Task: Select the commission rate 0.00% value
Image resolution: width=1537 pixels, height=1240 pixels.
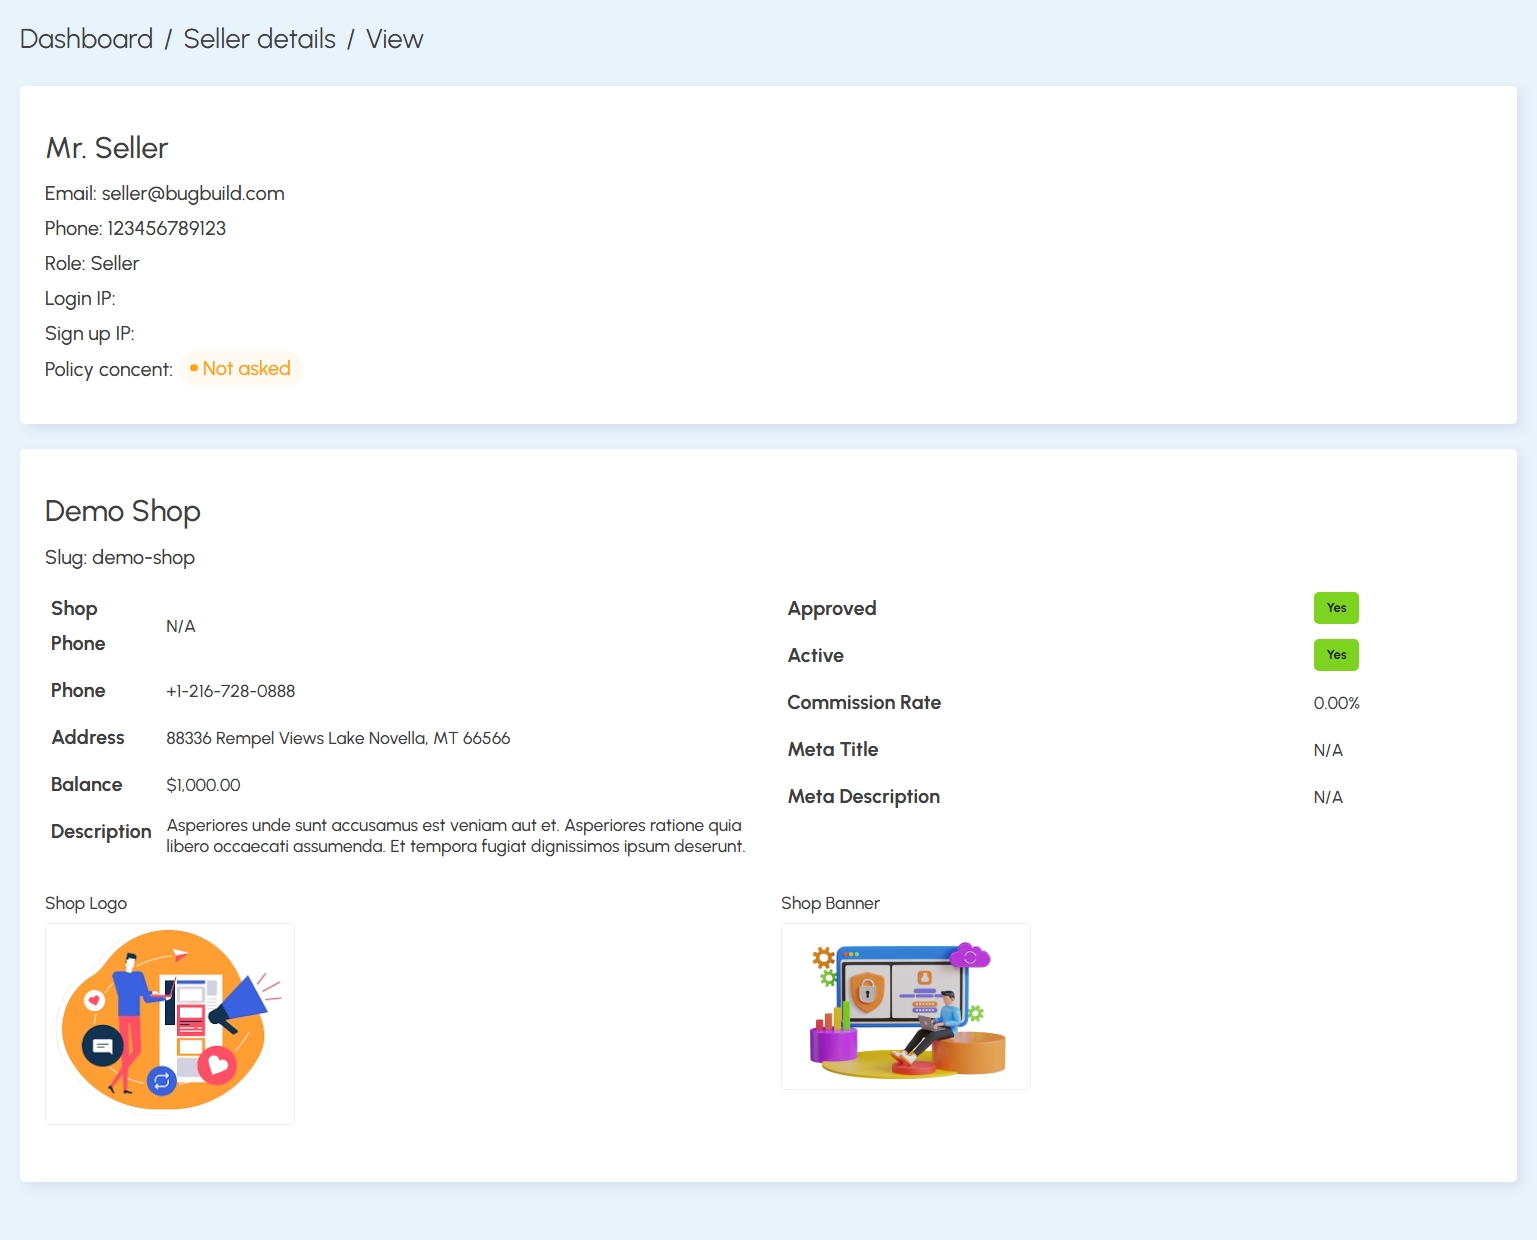Action: 1337,703
